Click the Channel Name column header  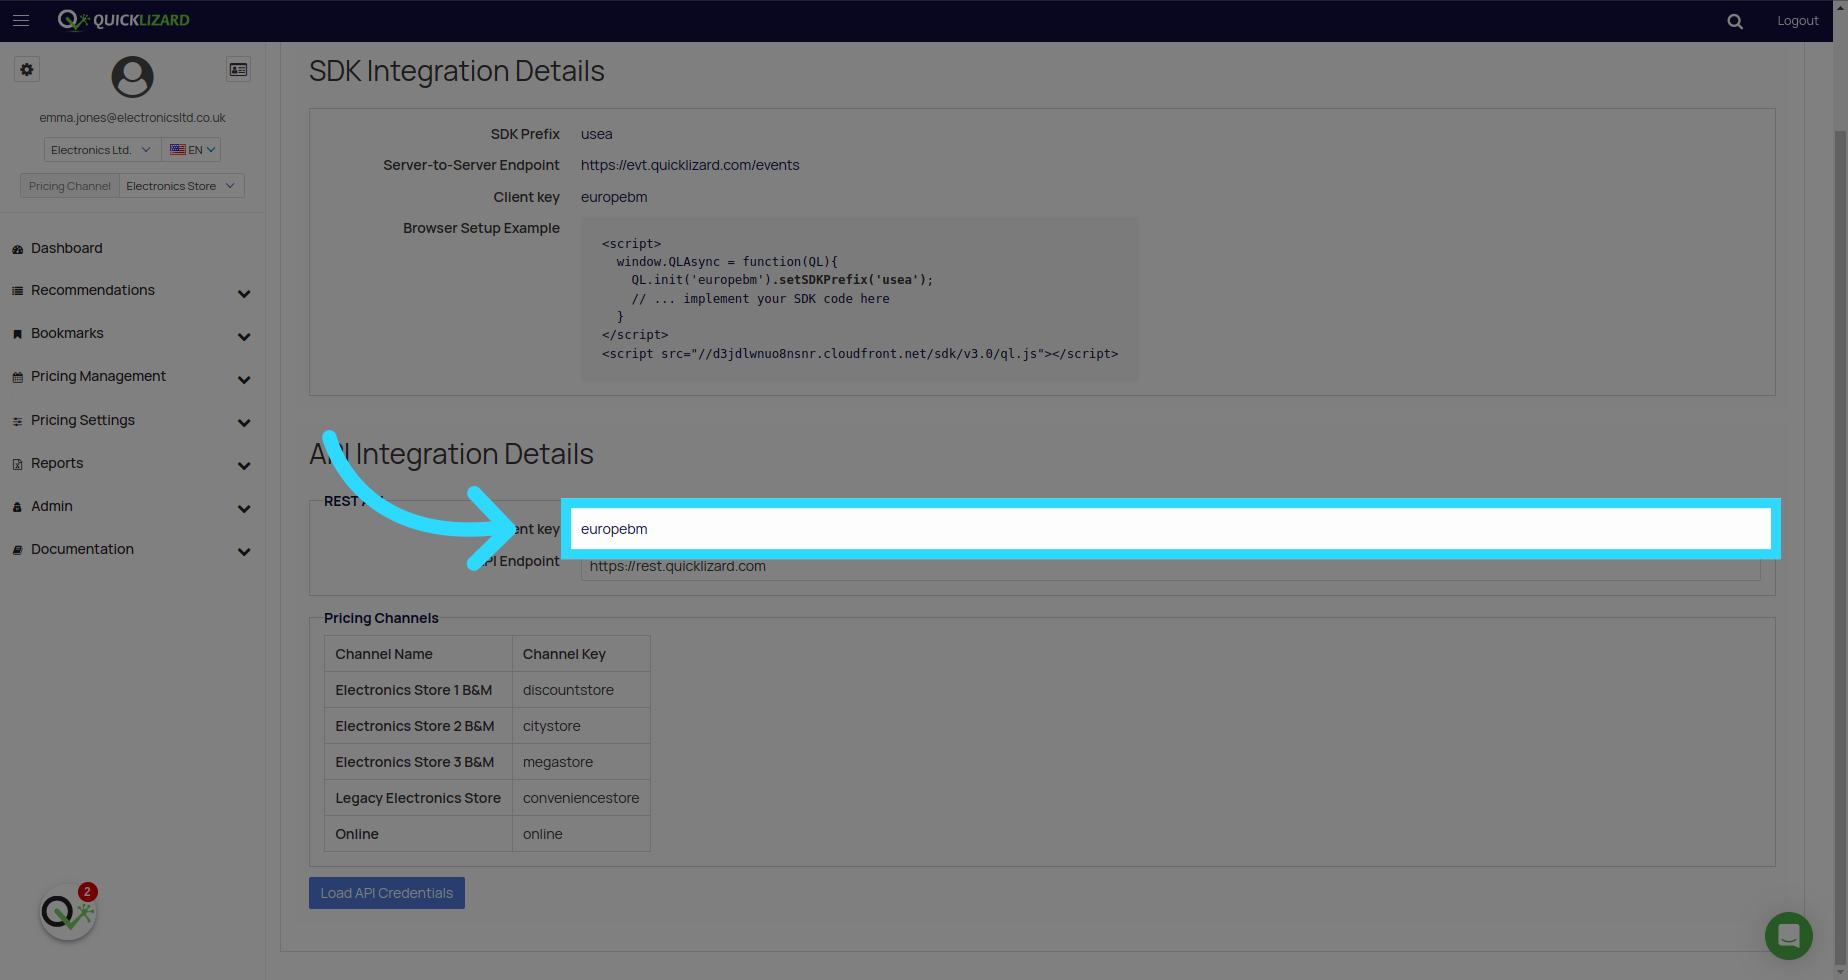point(384,654)
